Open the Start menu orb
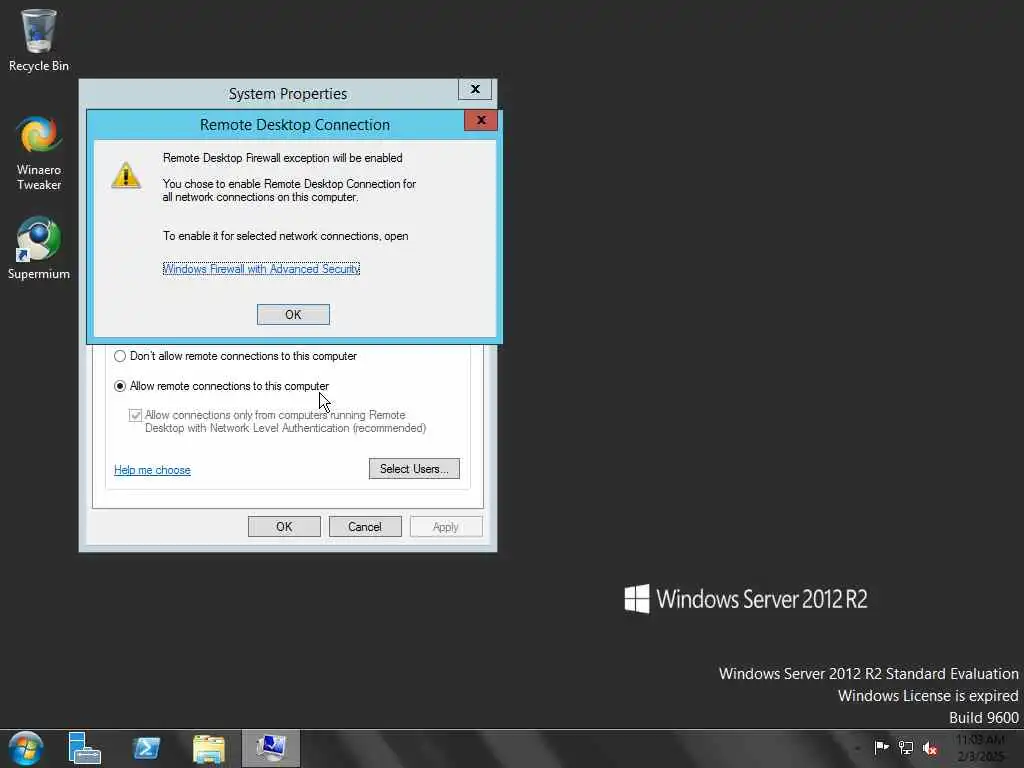This screenshot has width=1024, height=768. (26, 748)
